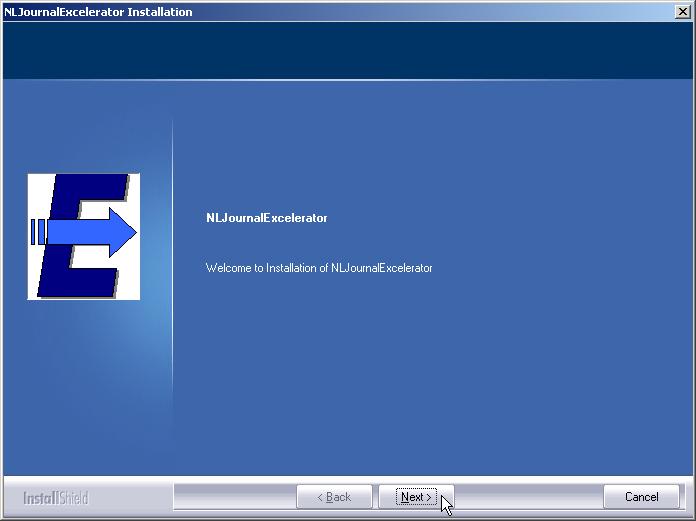This screenshot has height=521, width=696.
Task: Click the NLJournalExcelerator E arrow logo
Action: tap(84, 237)
